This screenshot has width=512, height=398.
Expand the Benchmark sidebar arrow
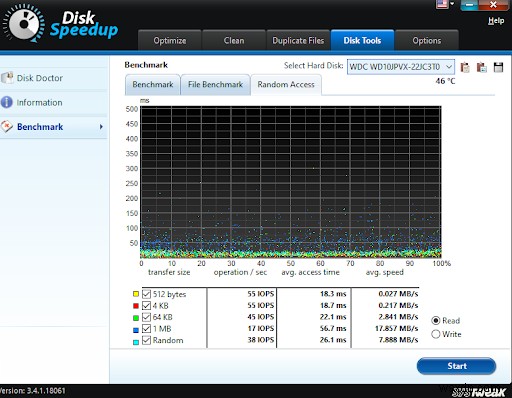101,127
